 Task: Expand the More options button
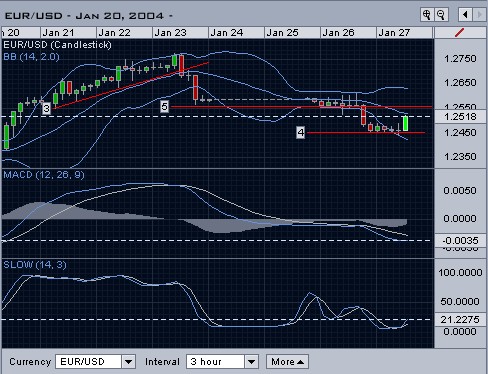point(287,362)
